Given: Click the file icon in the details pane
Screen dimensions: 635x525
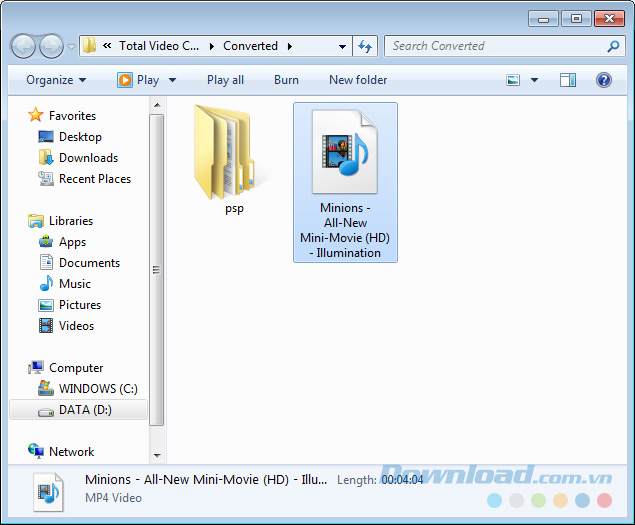Looking at the screenshot, I should [48, 492].
